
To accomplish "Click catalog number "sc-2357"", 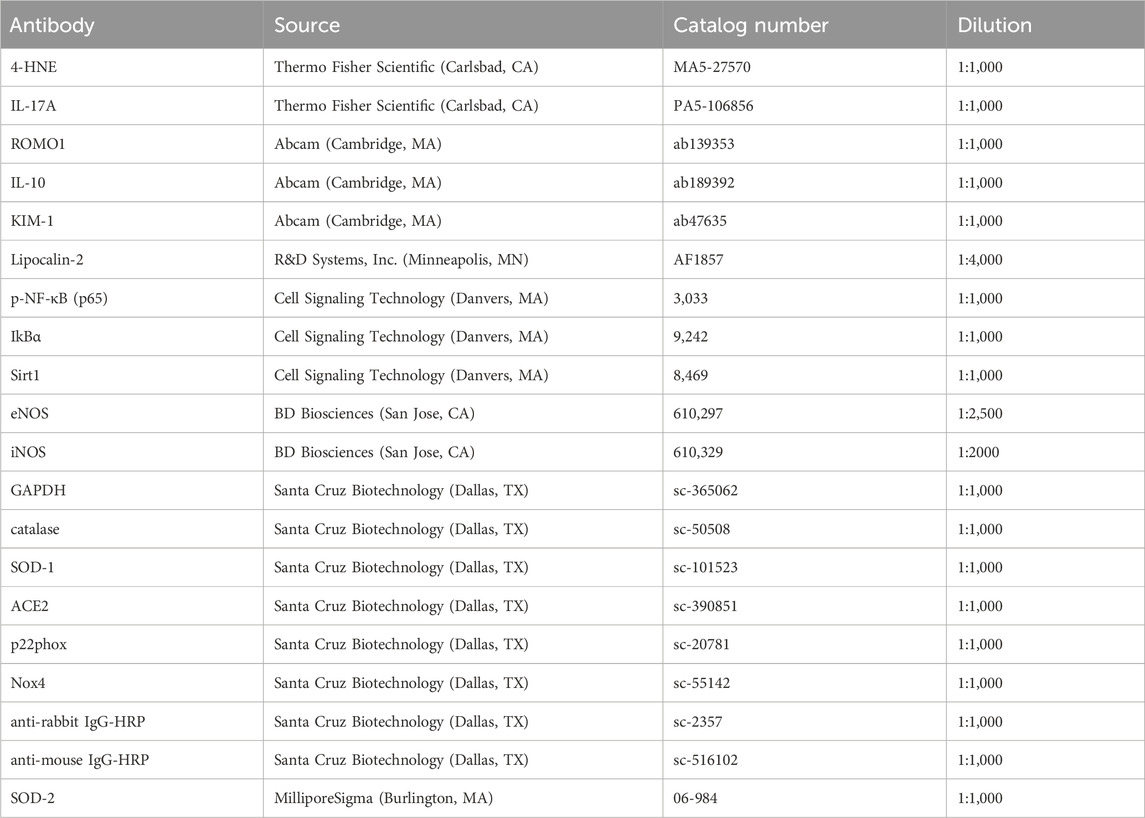I will coord(698,722).
